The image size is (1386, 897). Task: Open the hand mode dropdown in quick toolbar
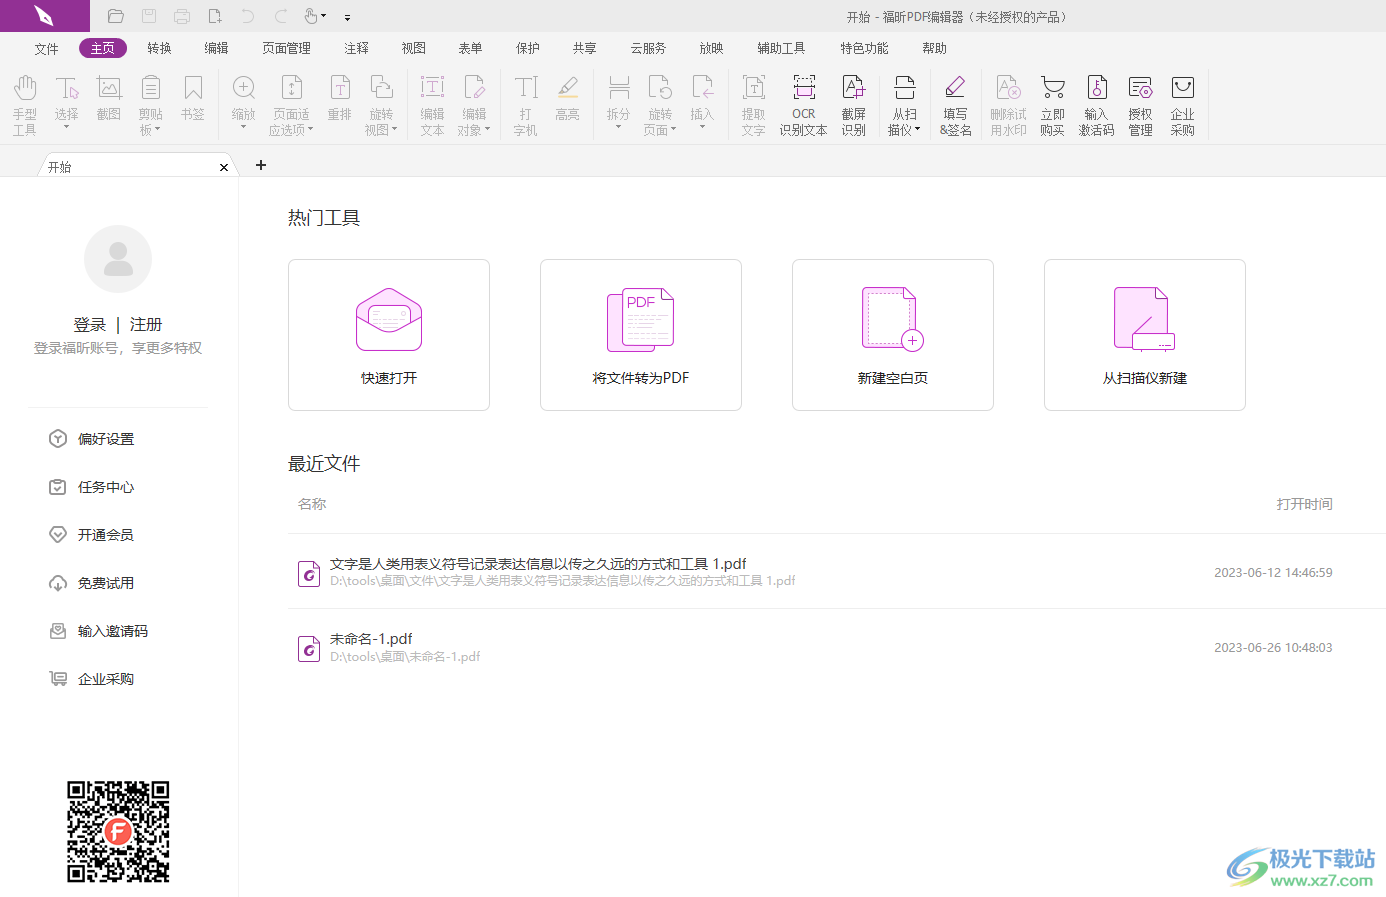click(x=324, y=16)
